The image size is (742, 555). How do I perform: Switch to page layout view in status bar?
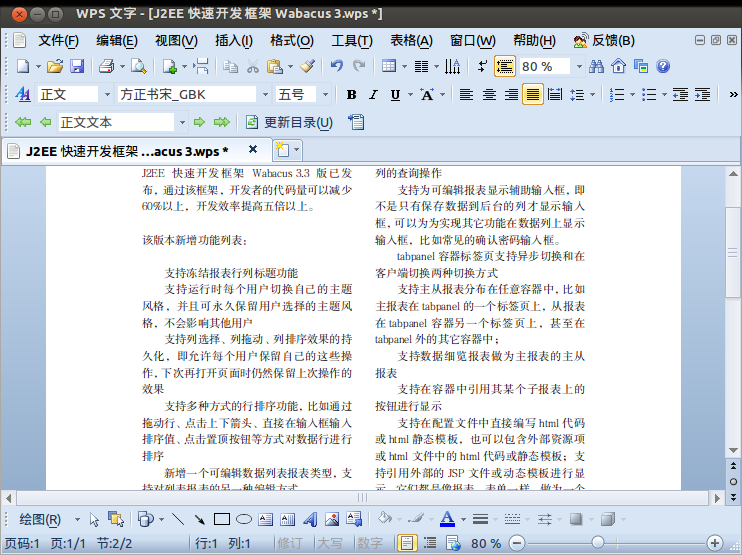[x=406, y=543]
